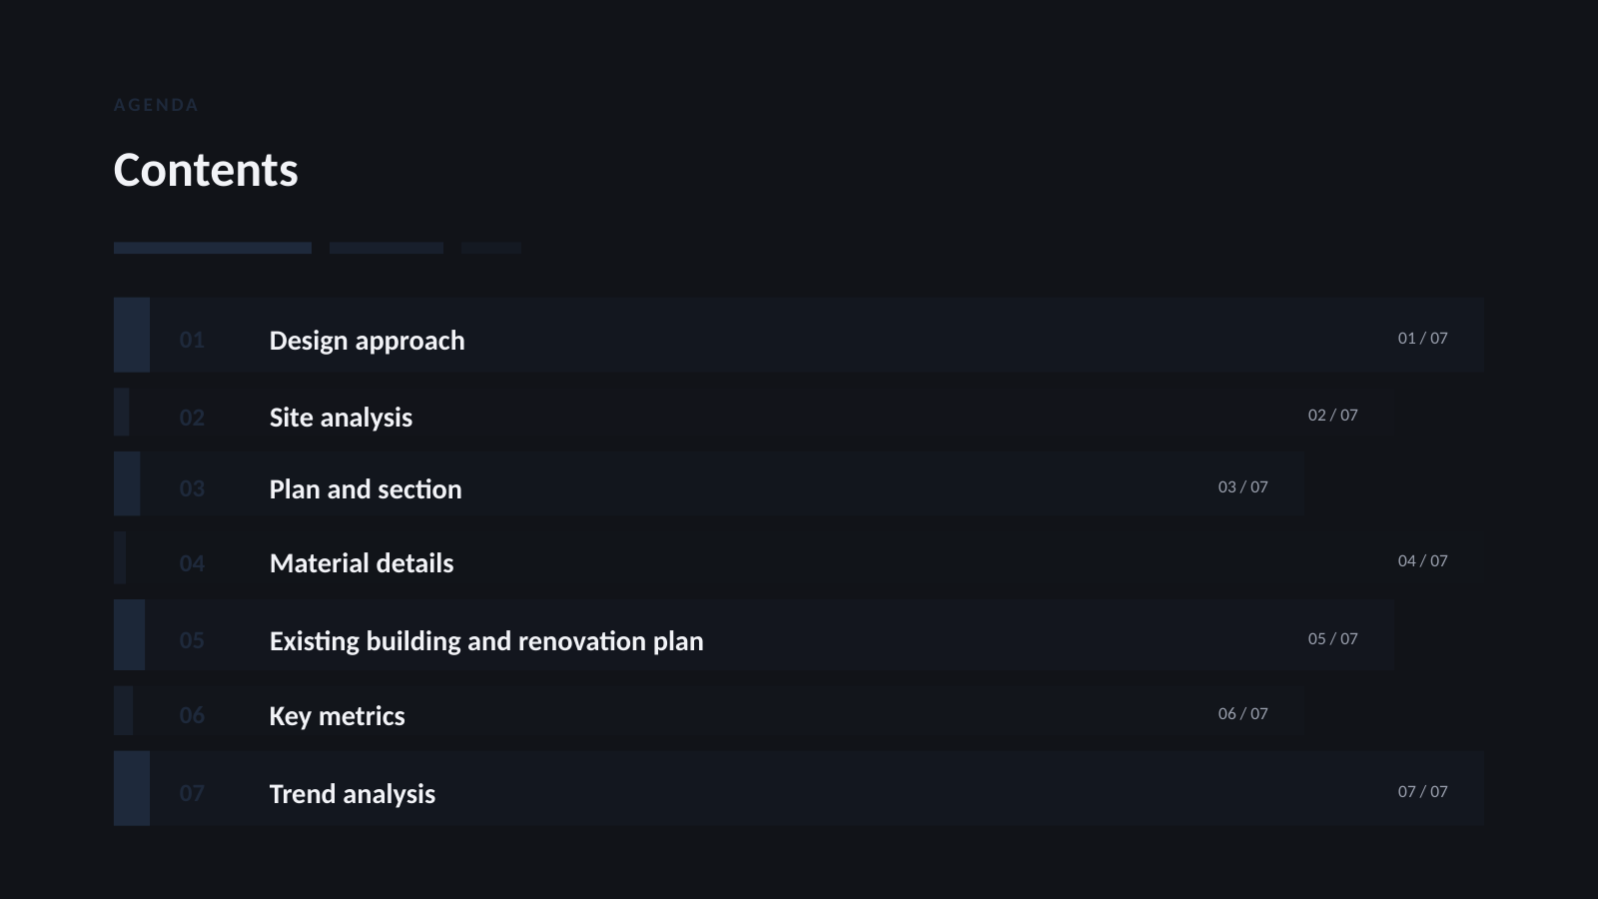Click the 03 / 07 page indicator
1598x900 pixels.
pos(1242,487)
